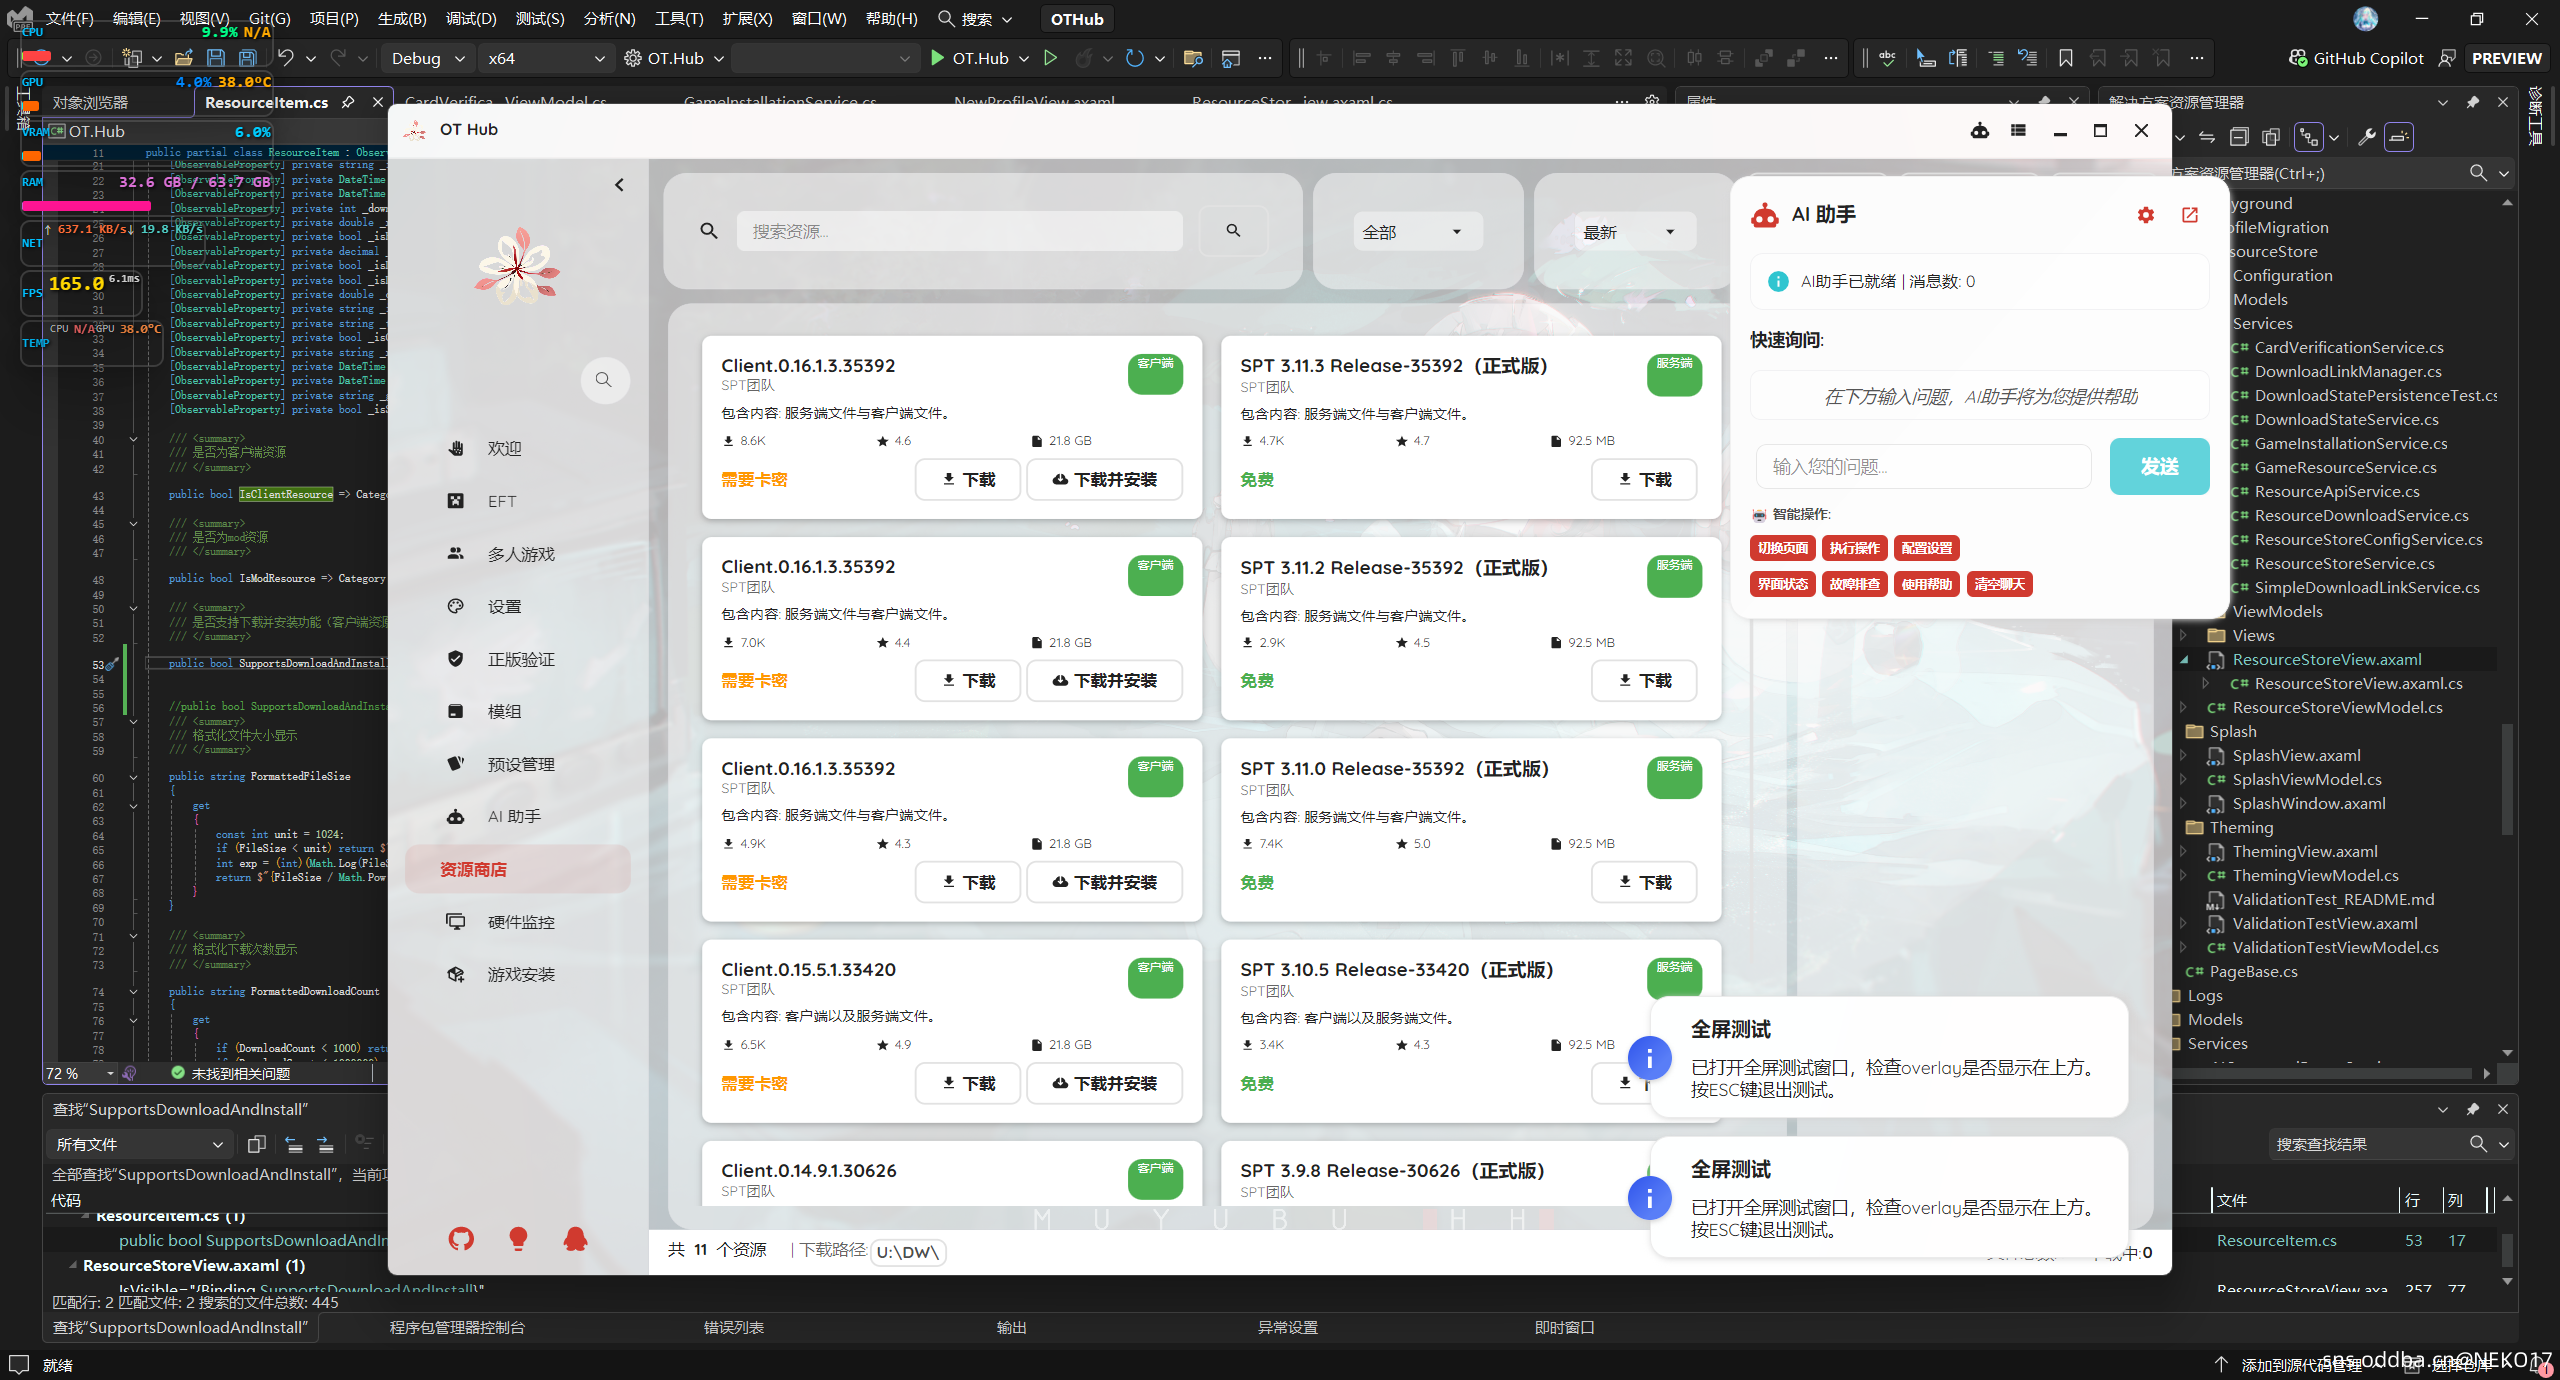Open the 调试(D) menu in Visual Studio
The height and width of the screenshot is (1380, 2560).
pos(471,19)
